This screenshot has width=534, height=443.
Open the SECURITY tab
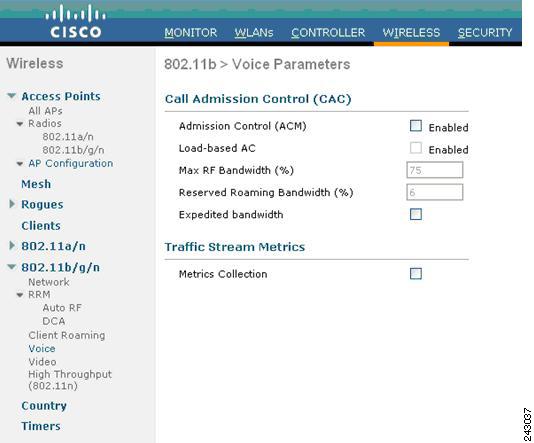(485, 33)
